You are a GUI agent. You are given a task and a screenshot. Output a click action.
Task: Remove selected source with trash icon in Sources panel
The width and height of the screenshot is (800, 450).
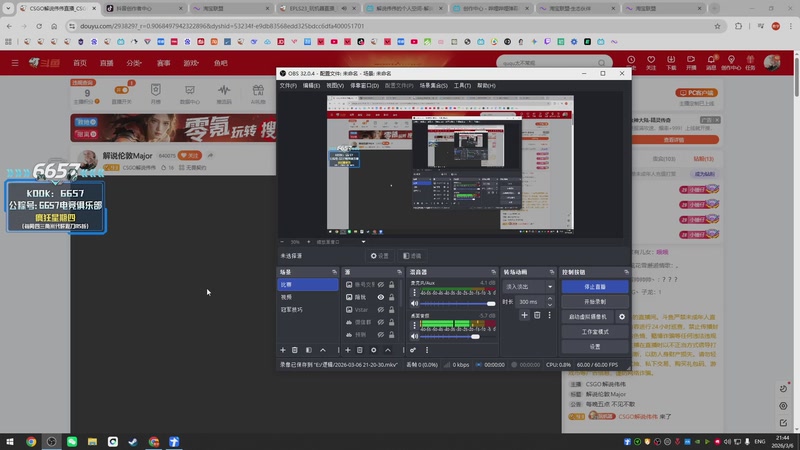click(360, 350)
